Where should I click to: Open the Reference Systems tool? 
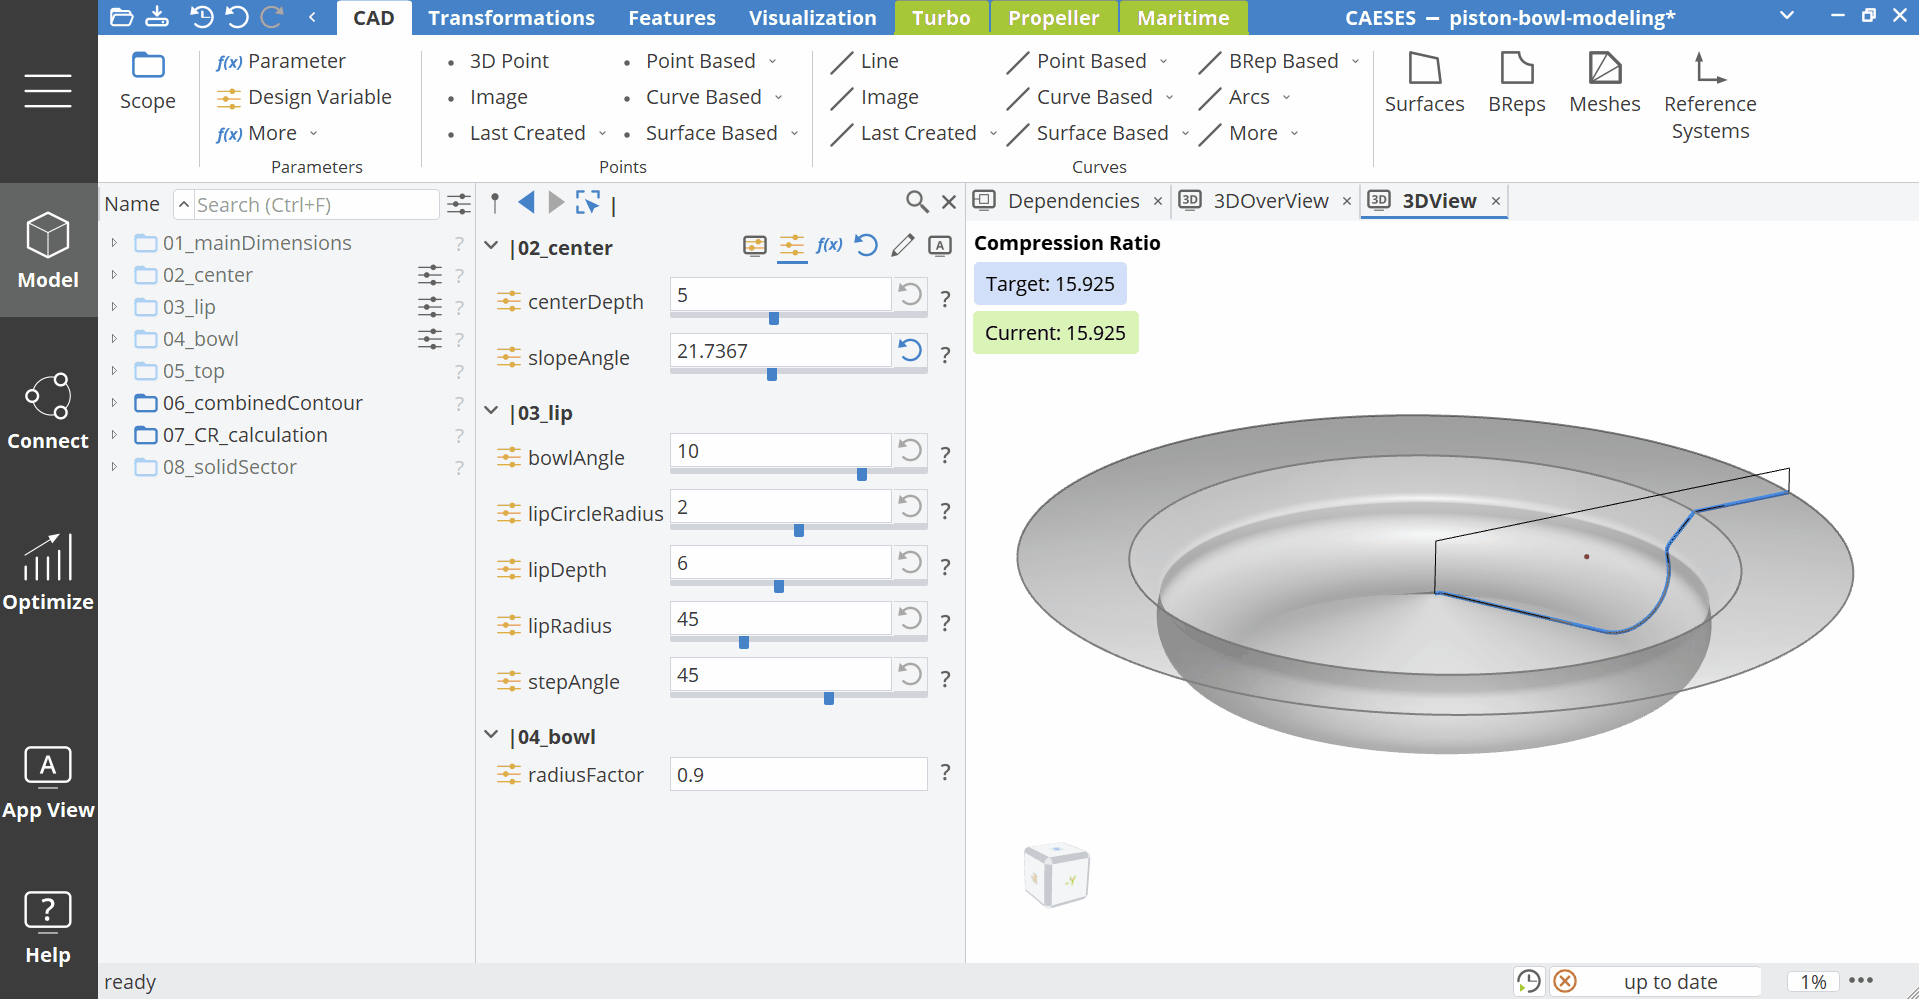[1709, 96]
